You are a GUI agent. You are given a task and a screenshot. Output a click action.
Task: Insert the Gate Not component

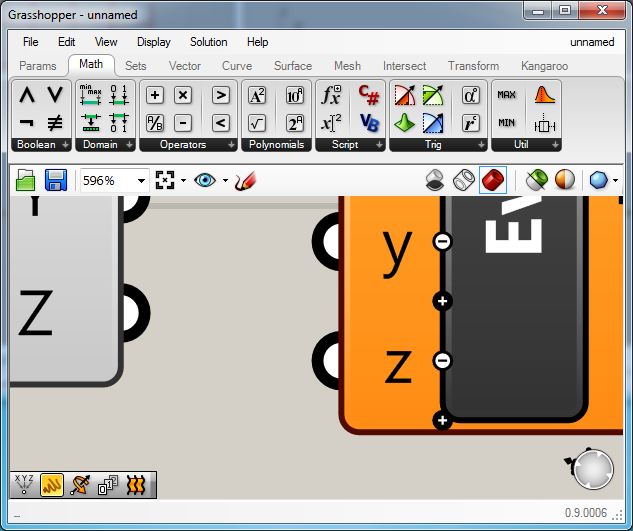click(x=27, y=123)
